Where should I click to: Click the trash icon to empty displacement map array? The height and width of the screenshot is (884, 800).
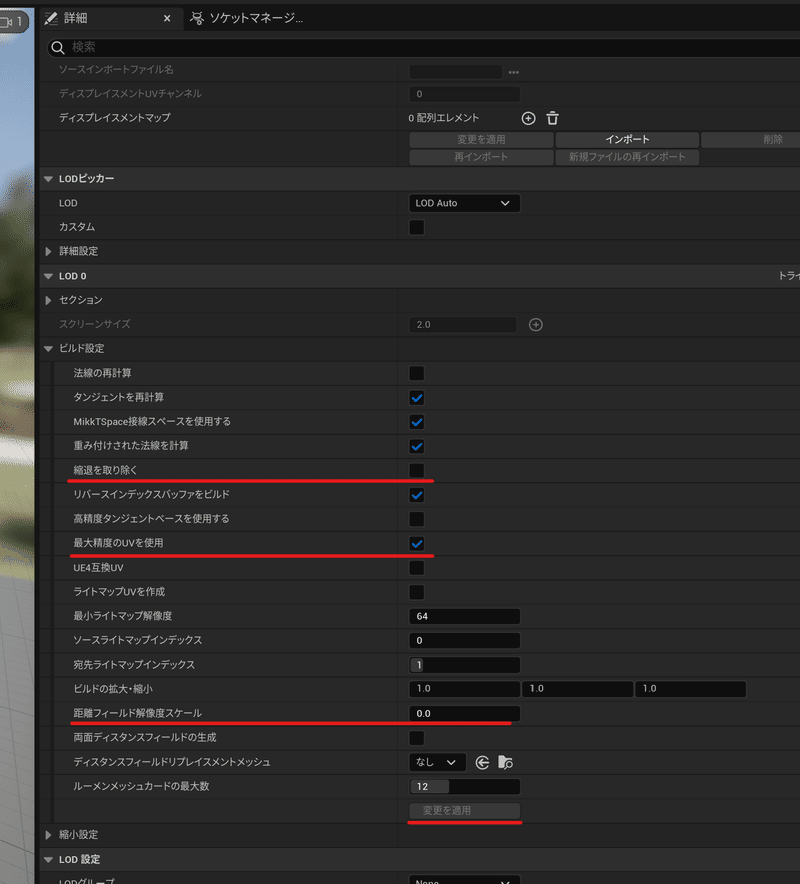click(x=553, y=118)
